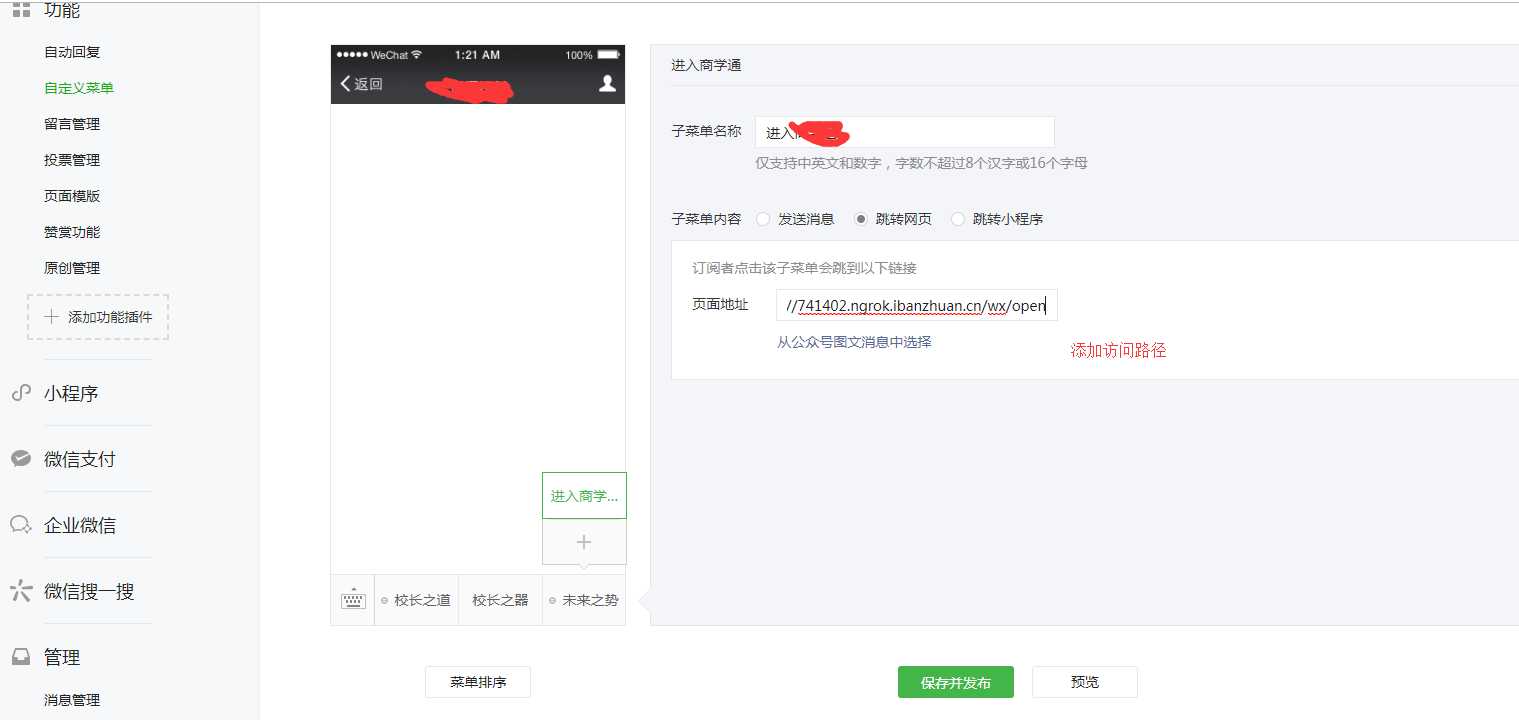Screen dimensions: 1519x720
Task: Click the 微信搜一搜 star icon
Action: click(x=21, y=591)
